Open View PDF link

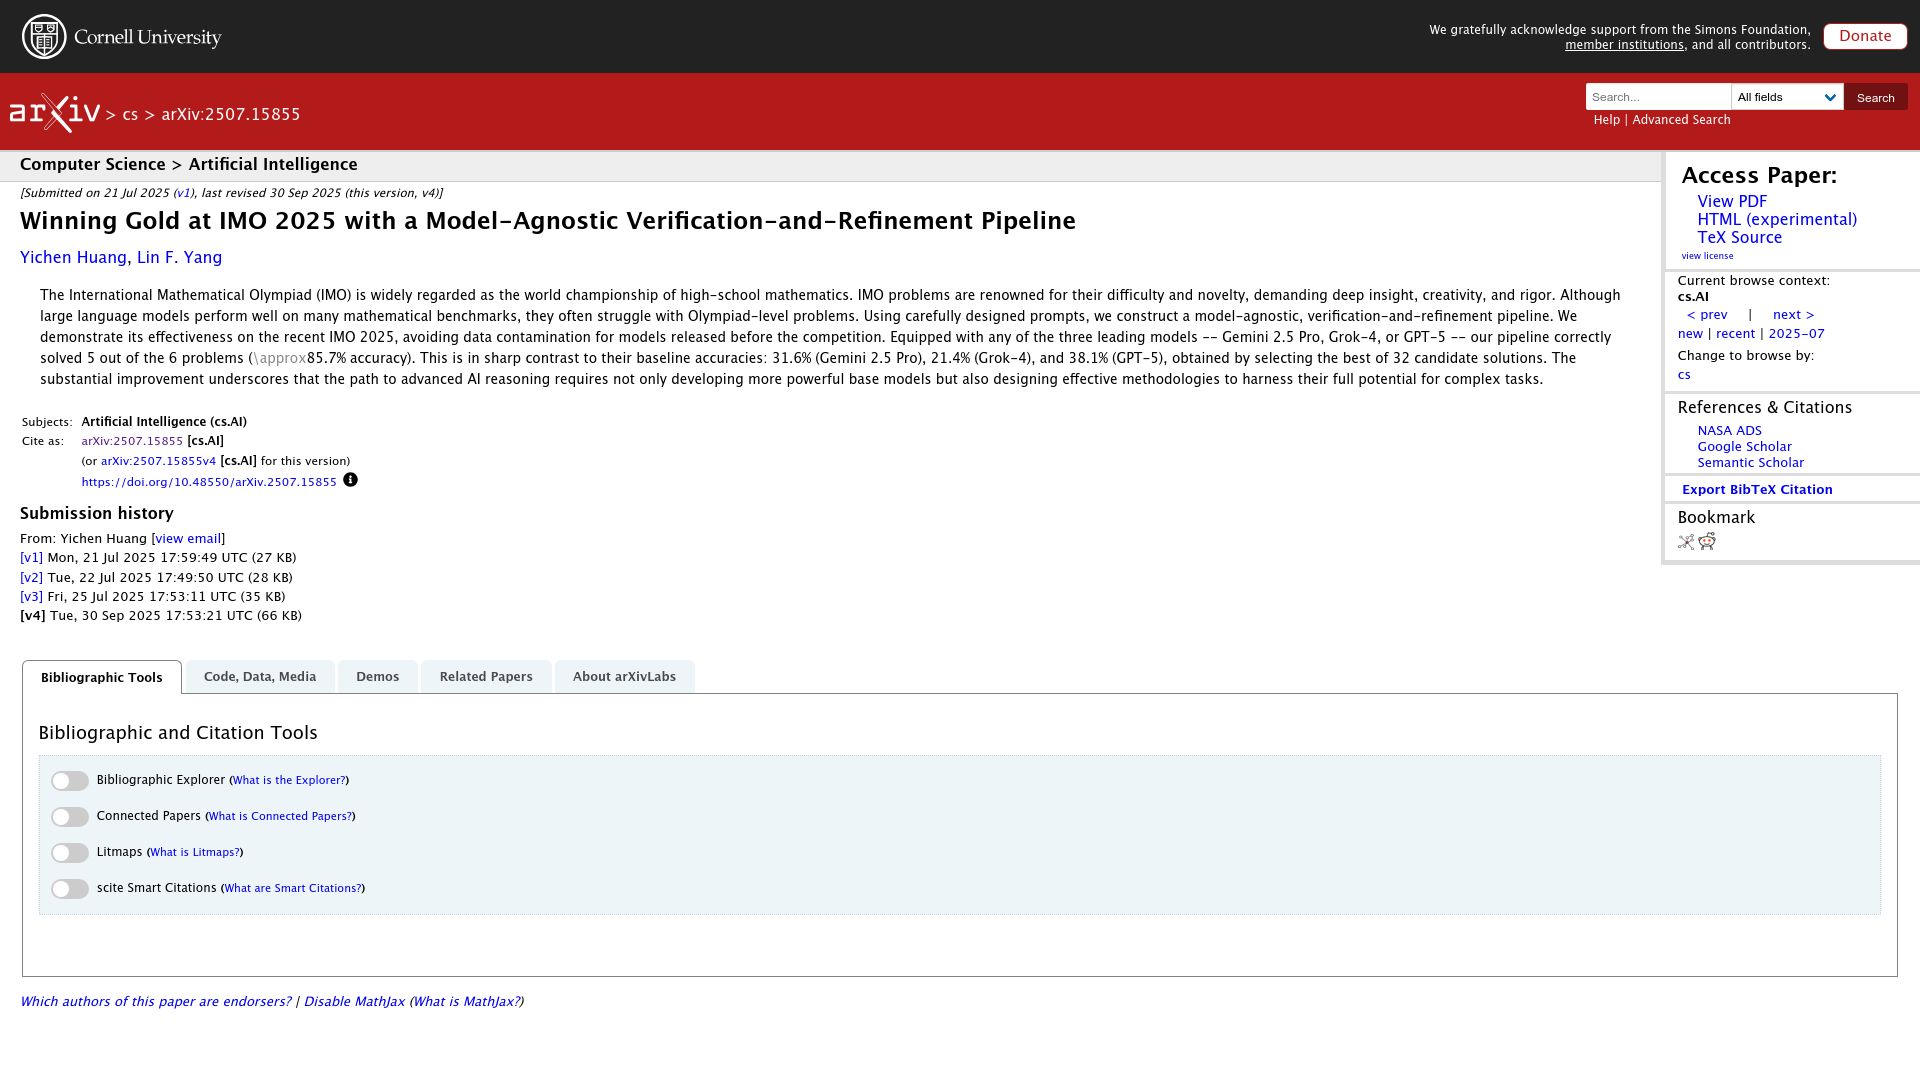point(1732,202)
